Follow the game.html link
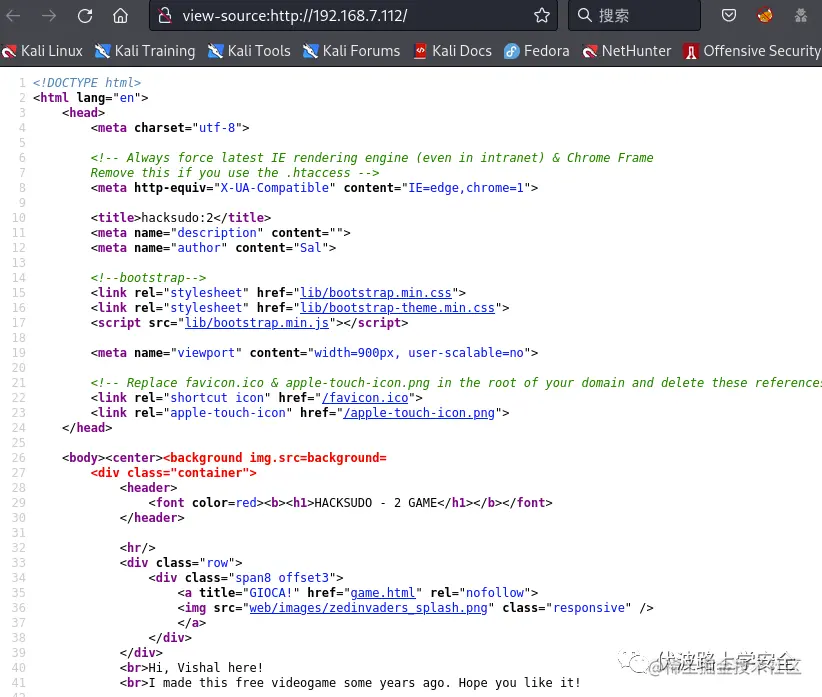The width and height of the screenshot is (822, 697). [383, 593]
